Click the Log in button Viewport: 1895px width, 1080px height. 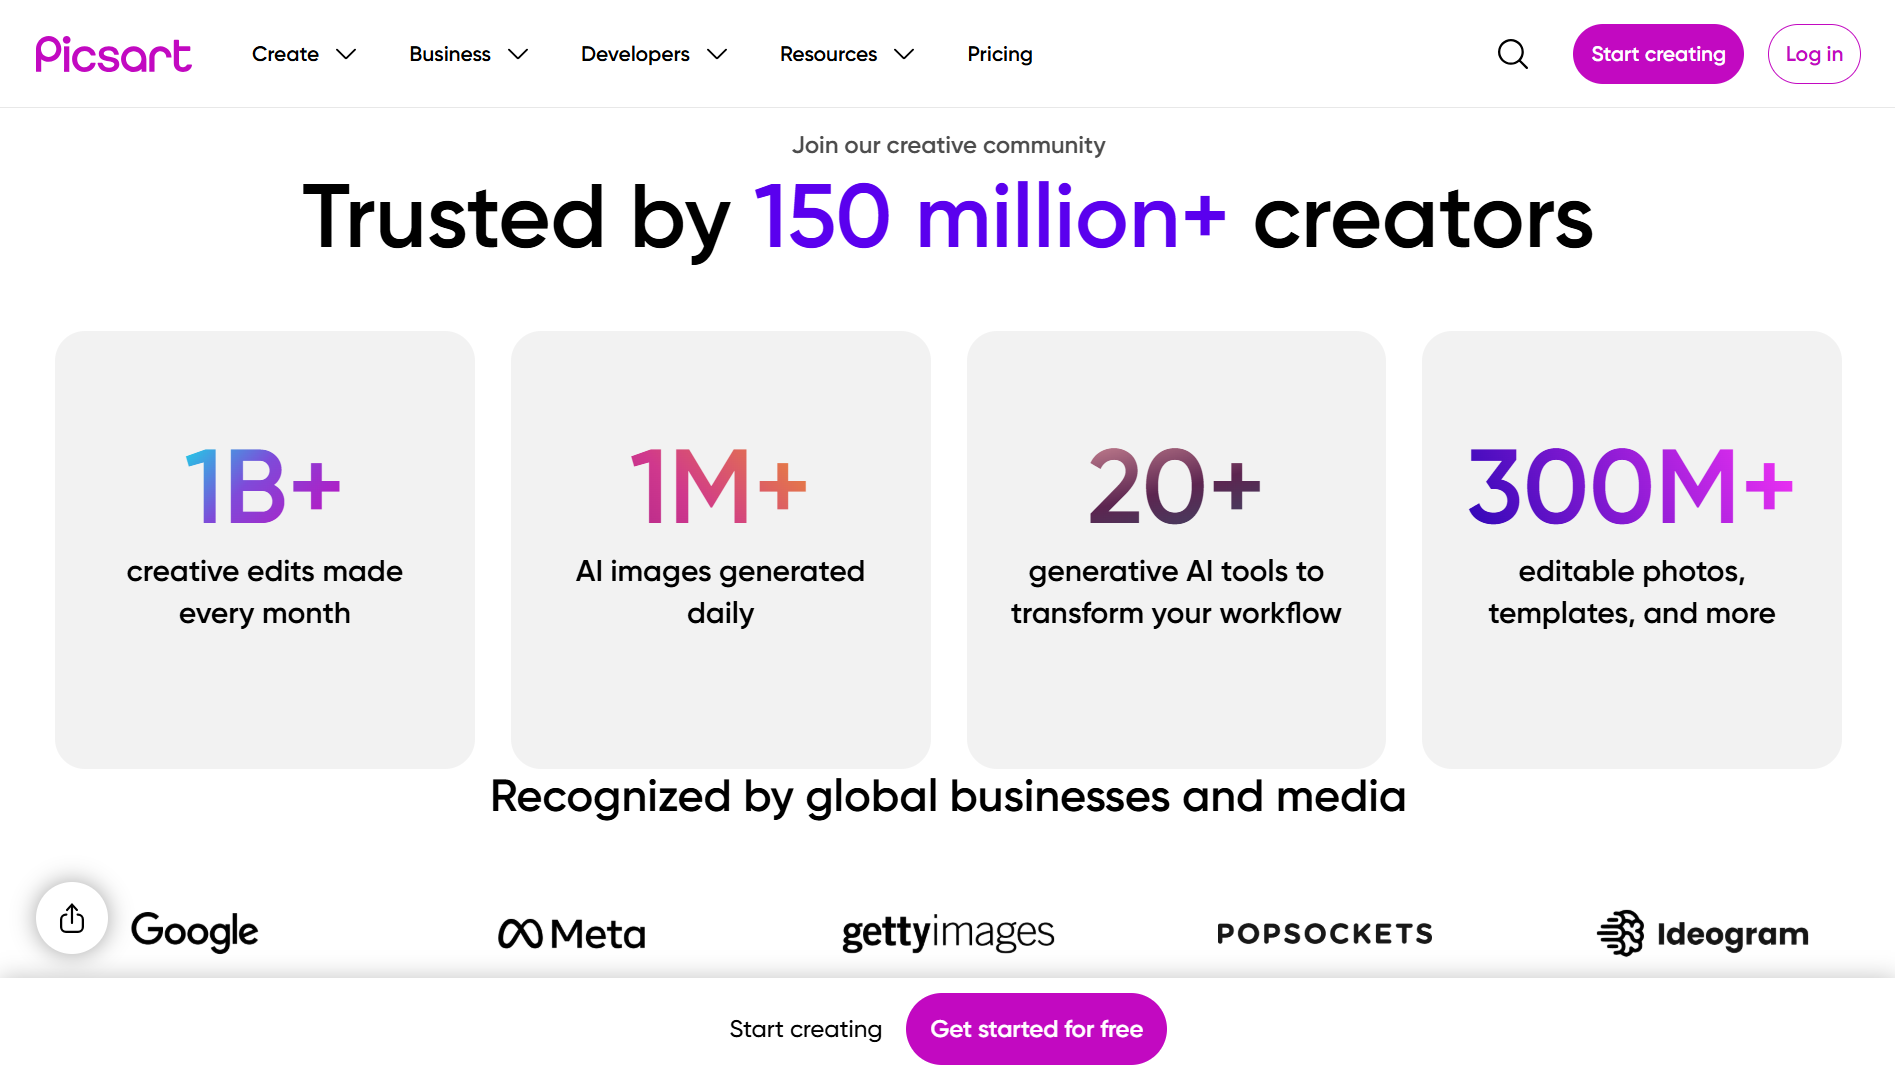click(x=1813, y=54)
